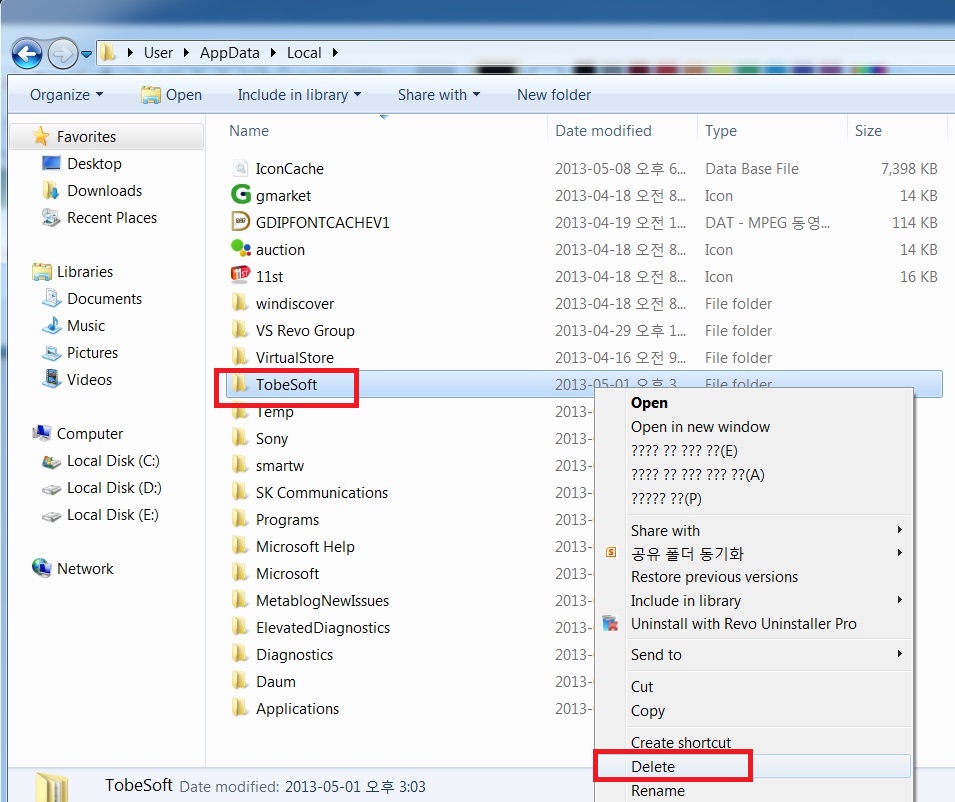Screen dimensions: 955x802
Task: Select the 11st red icon file
Action: [240, 277]
